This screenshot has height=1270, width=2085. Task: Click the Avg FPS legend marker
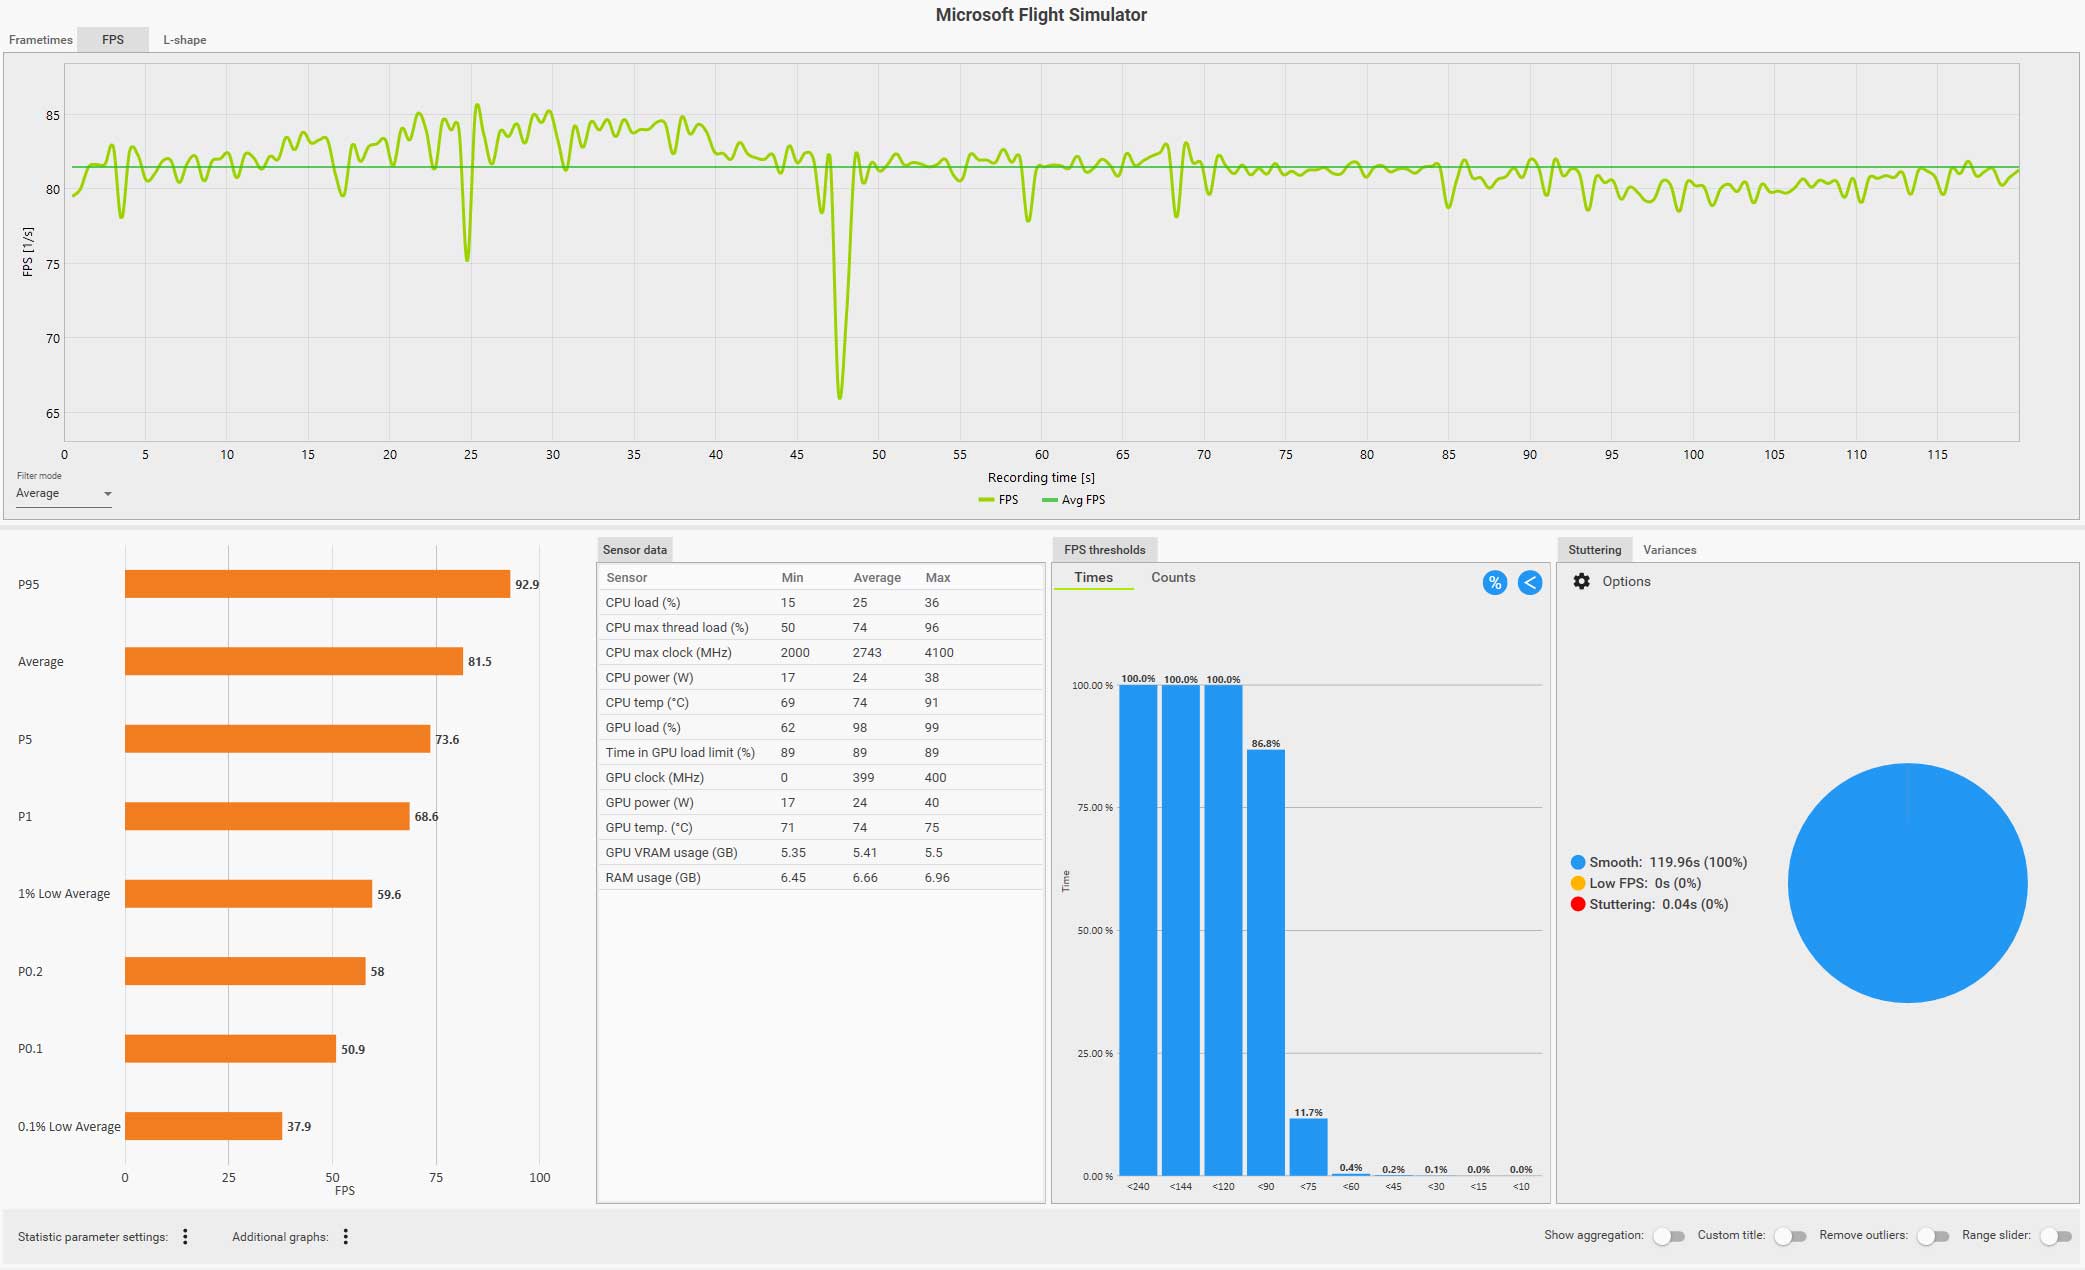(x=1049, y=500)
